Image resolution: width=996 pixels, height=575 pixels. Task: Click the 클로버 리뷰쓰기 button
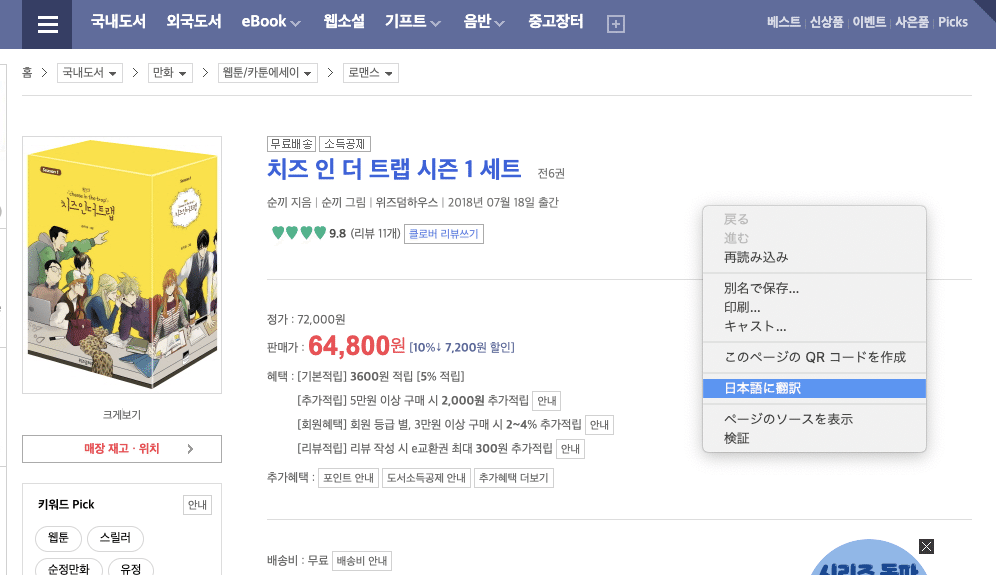(443, 234)
